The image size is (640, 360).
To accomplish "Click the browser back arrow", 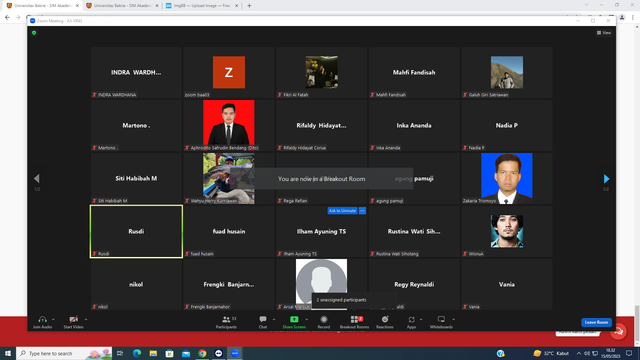I will pos(7,18).
